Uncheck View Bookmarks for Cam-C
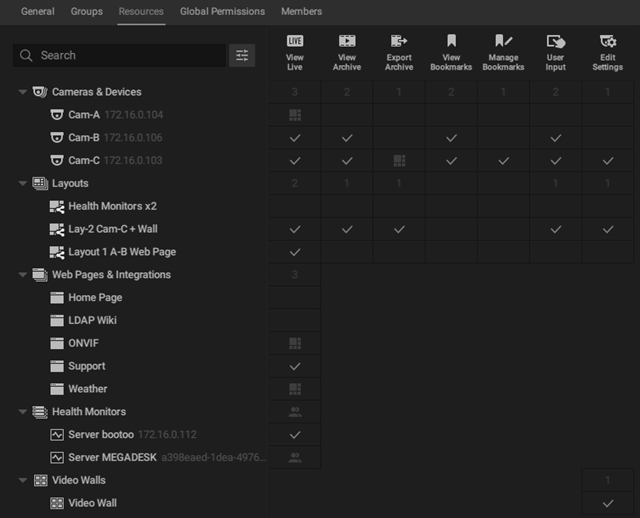The image size is (640, 518). (x=451, y=160)
